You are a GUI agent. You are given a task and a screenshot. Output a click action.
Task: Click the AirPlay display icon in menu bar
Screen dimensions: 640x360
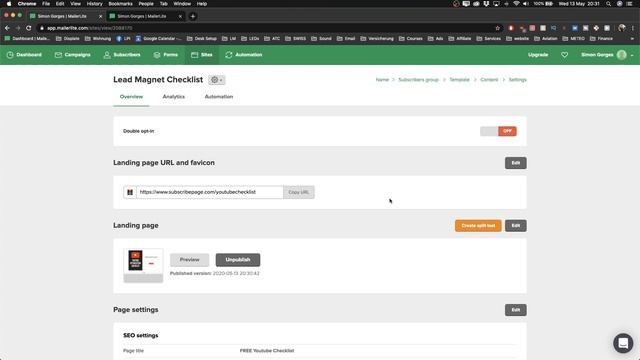pyautogui.click(x=496, y=4)
